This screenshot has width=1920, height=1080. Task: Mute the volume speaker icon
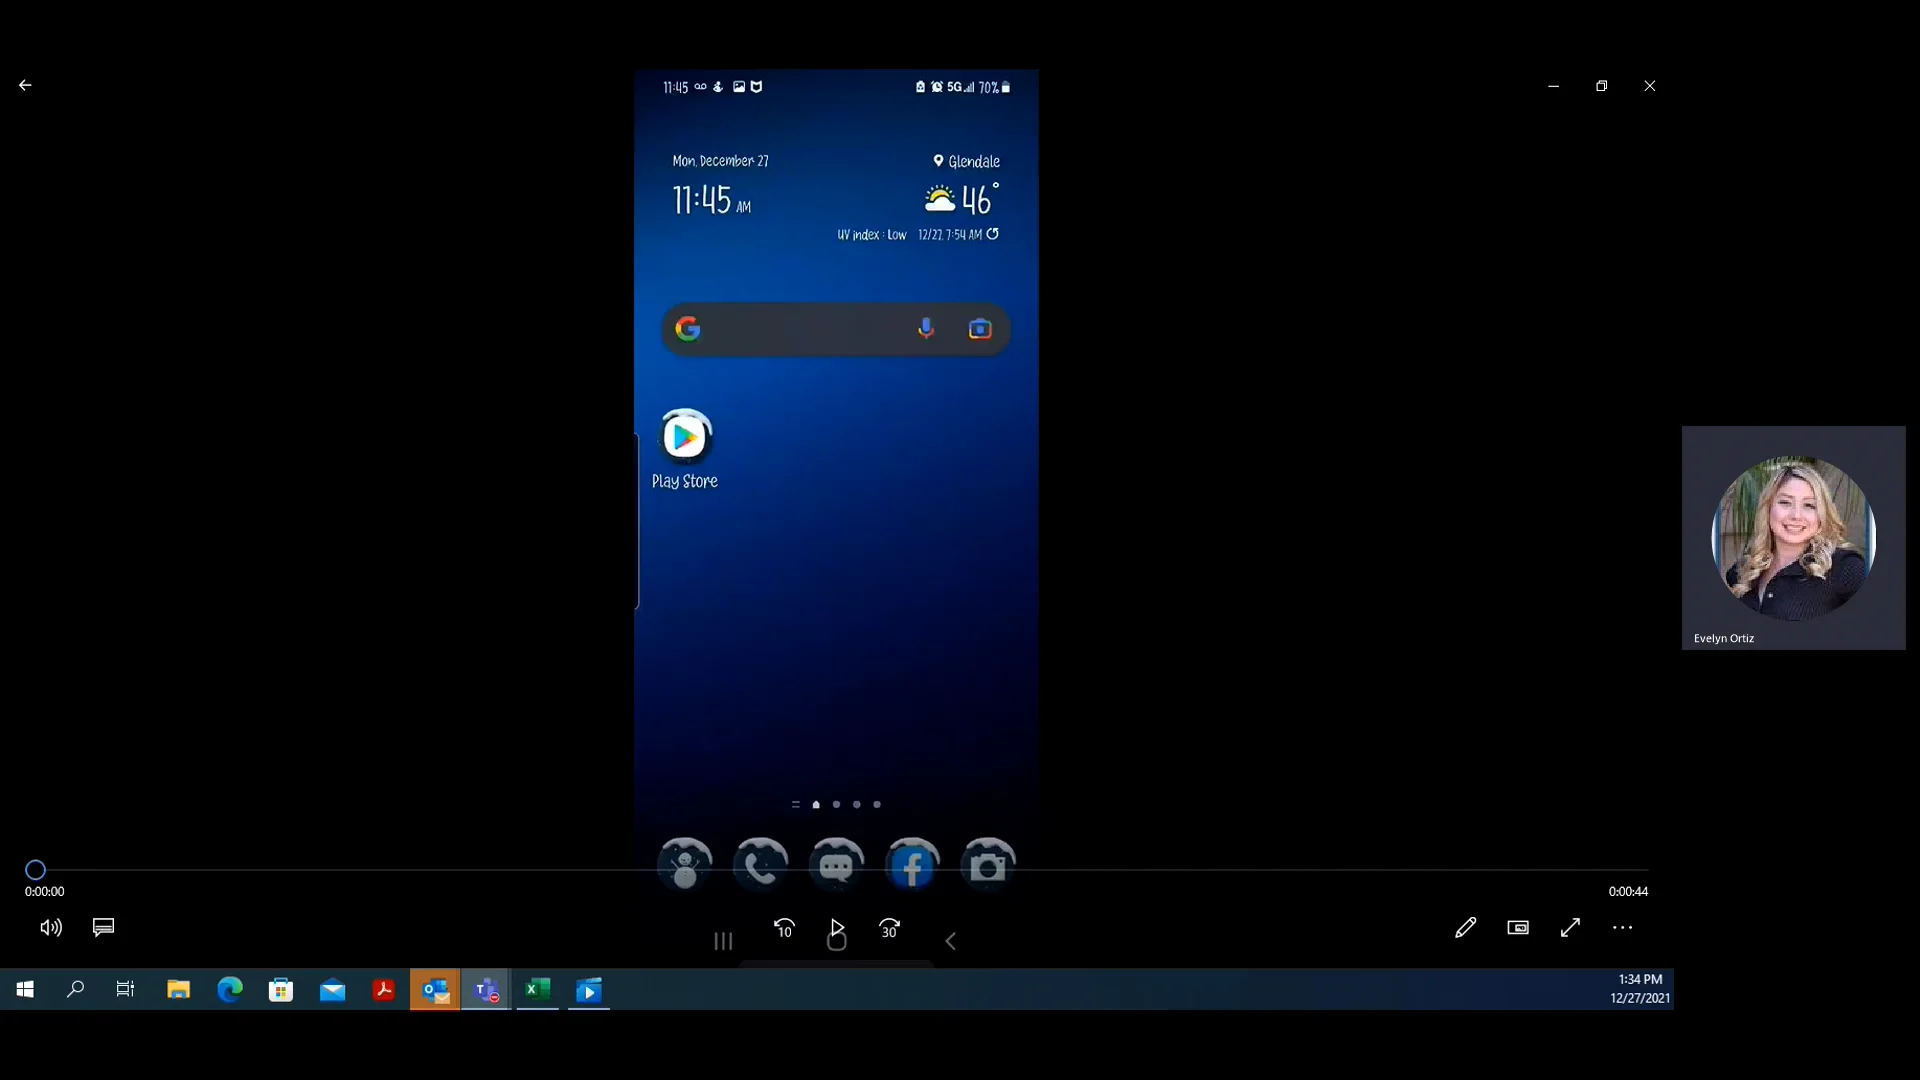pyautogui.click(x=51, y=928)
